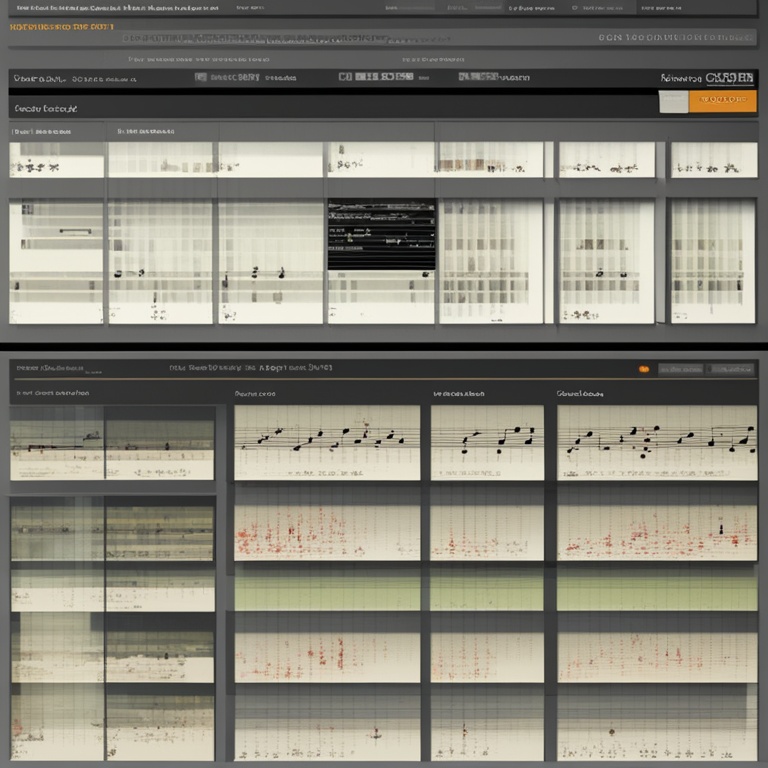Open the last small thumbnail in the upper row
The width and height of the screenshot is (768, 768).
[713, 160]
